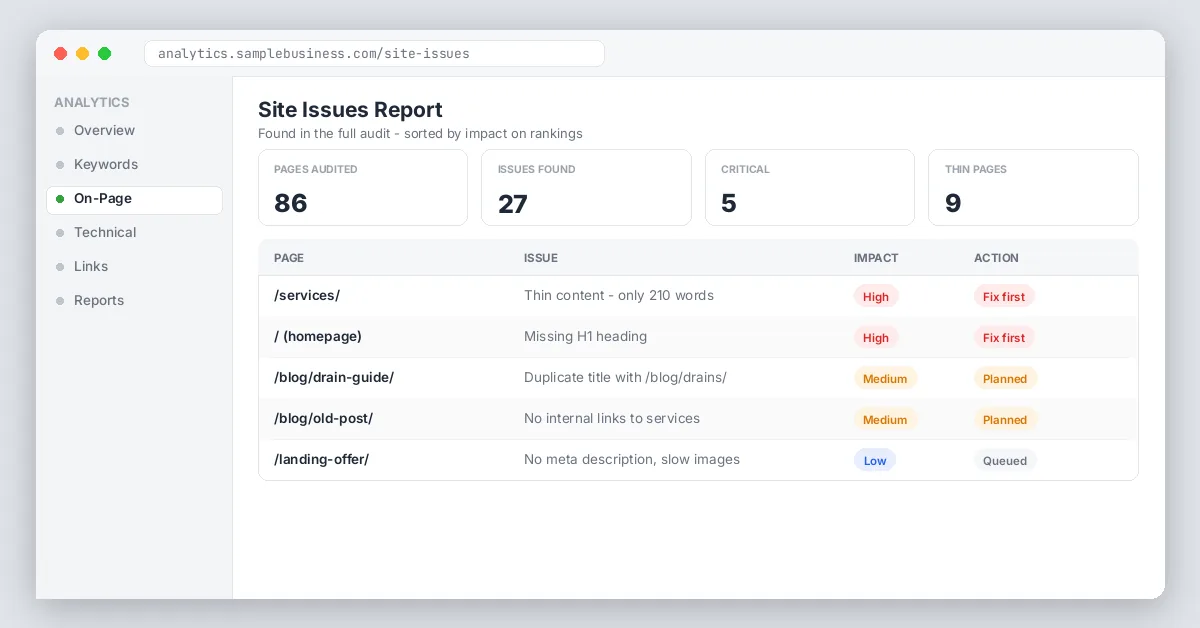Click the yellow minimize window button
Image resolution: width=1200 pixels, height=628 pixels.
[x=82, y=53]
